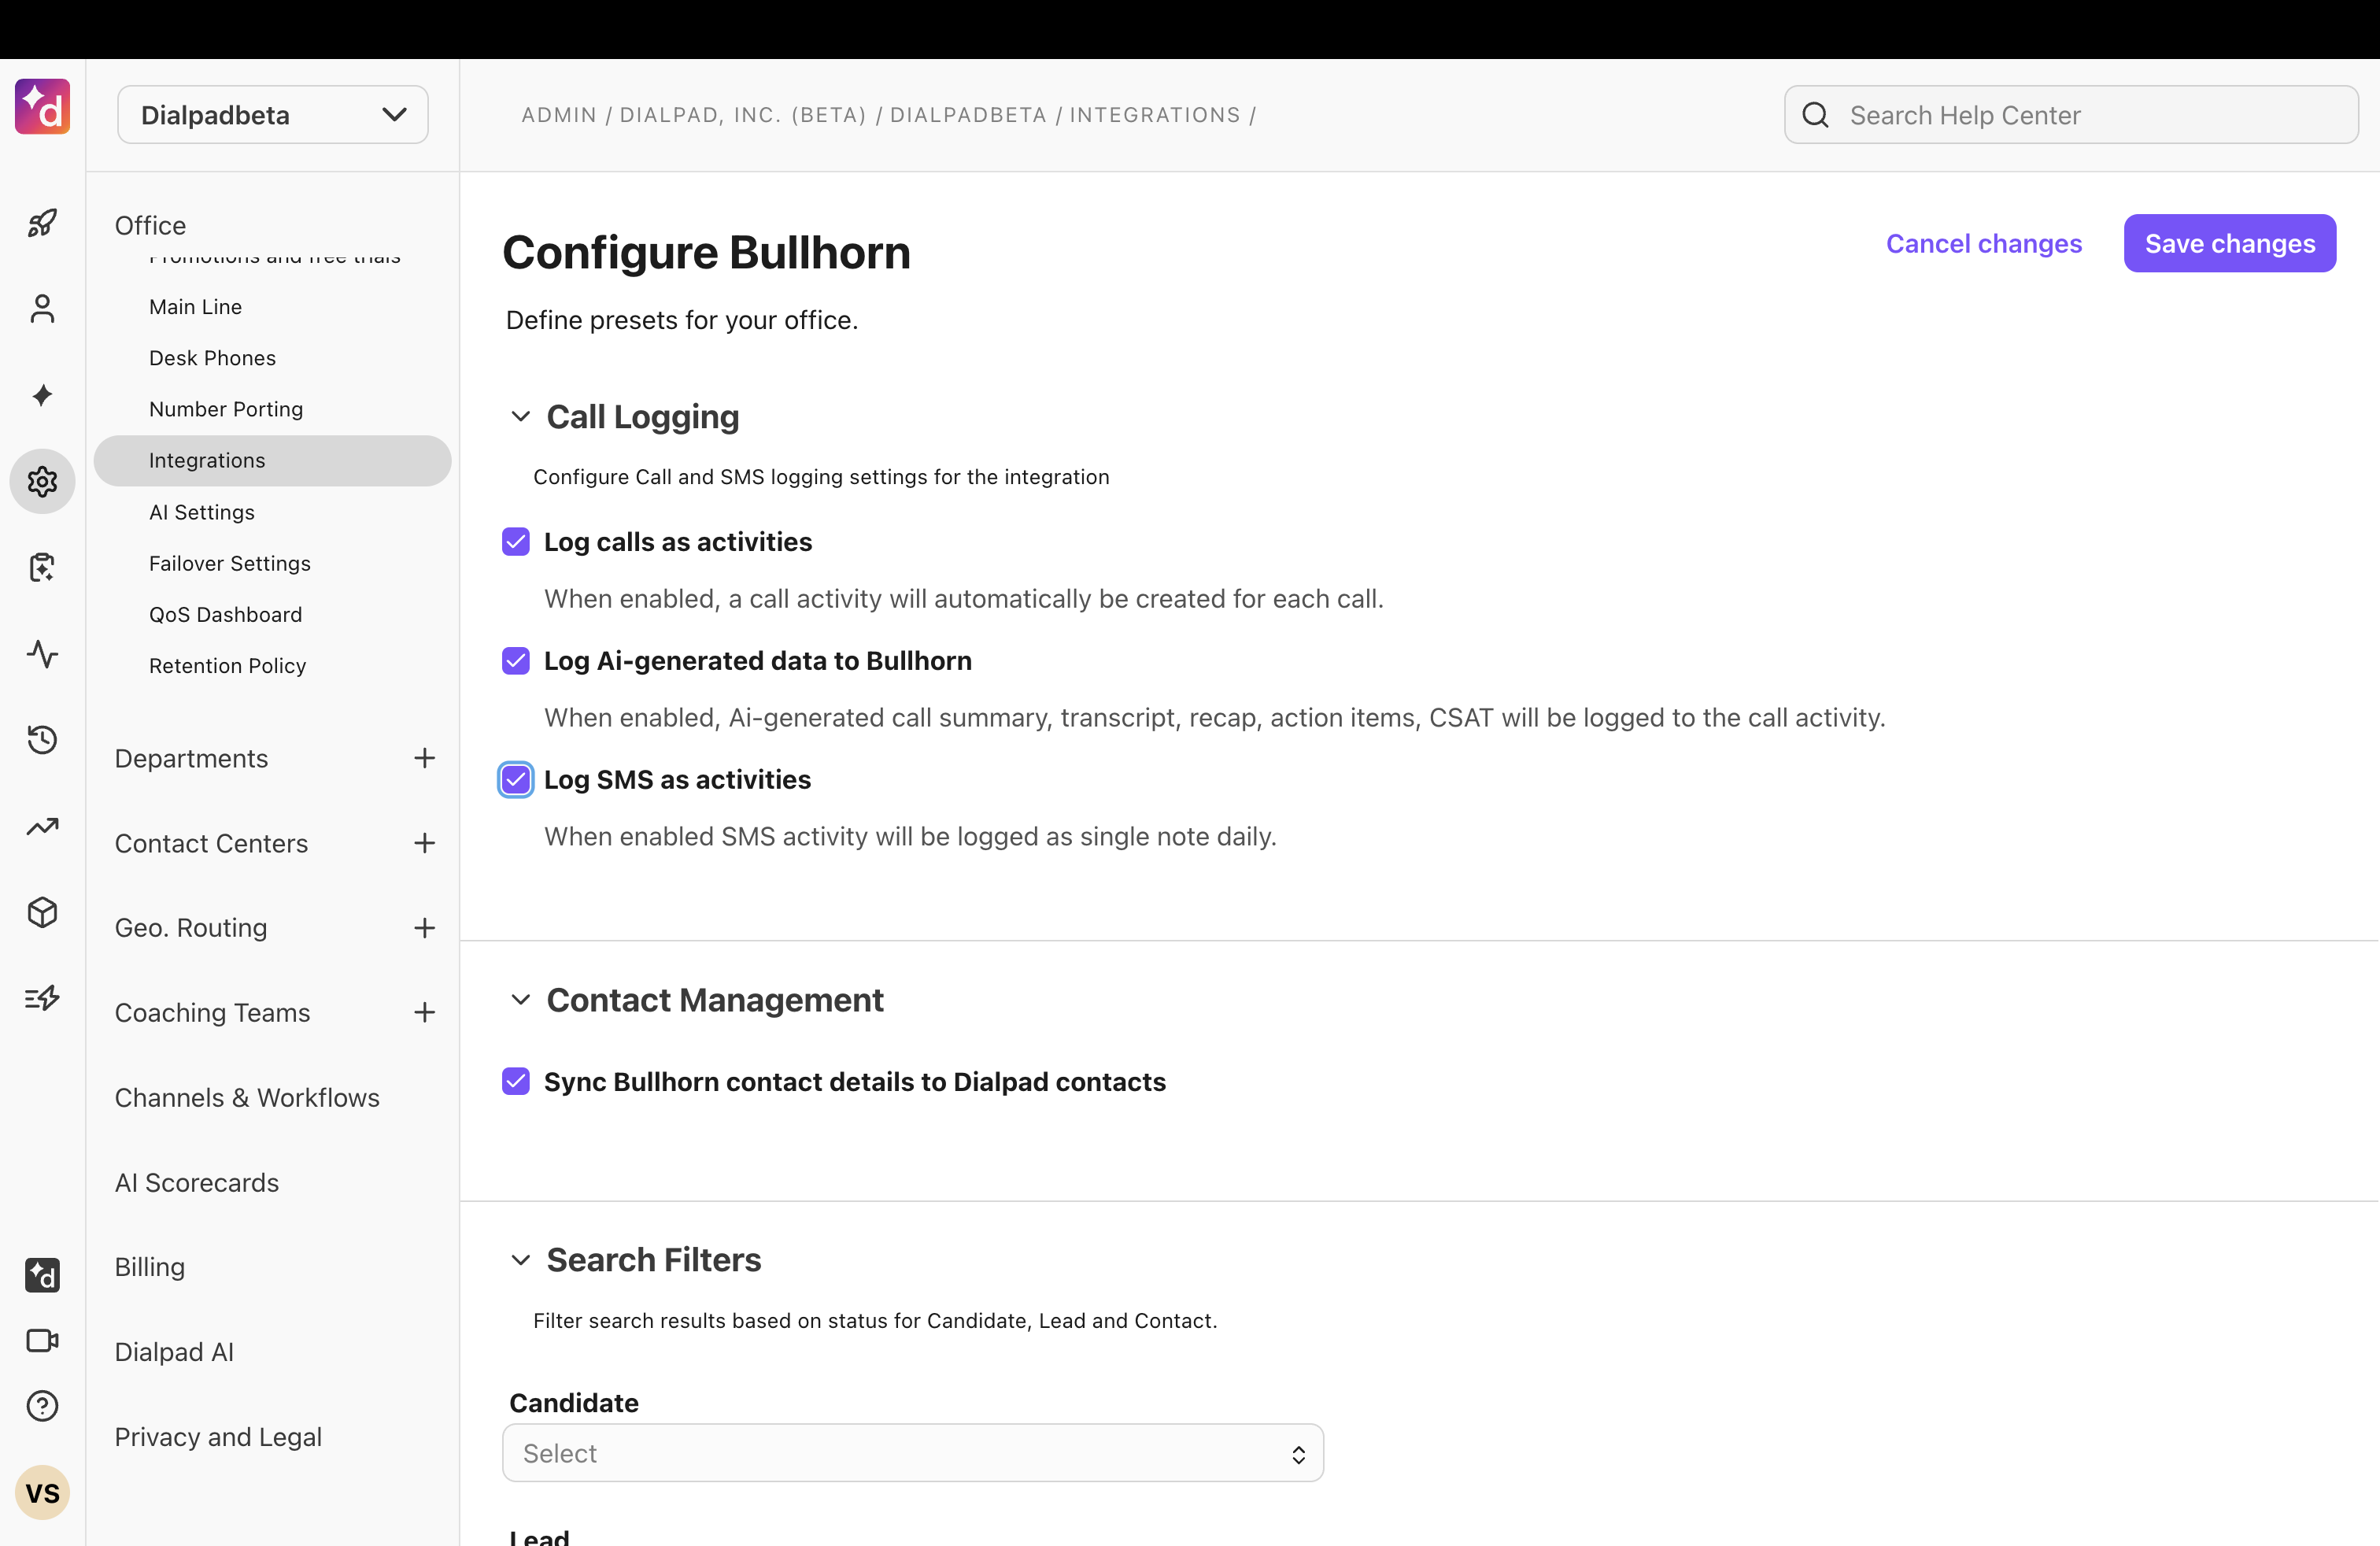This screenshot has height=1546, width=2380.
Task: Open Retention Policy
Action: pyautogui.click(x=227, y=666)
